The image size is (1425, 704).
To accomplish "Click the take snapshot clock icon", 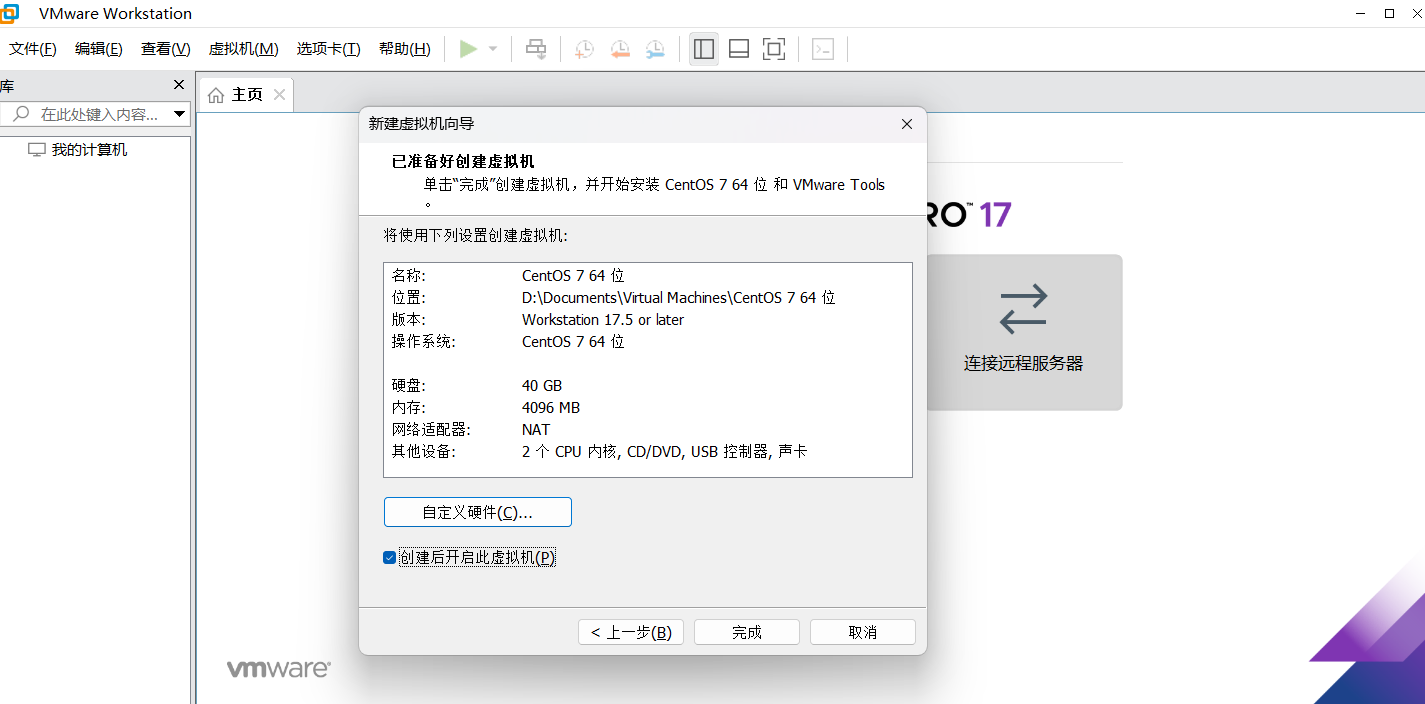I will point(584,49).
